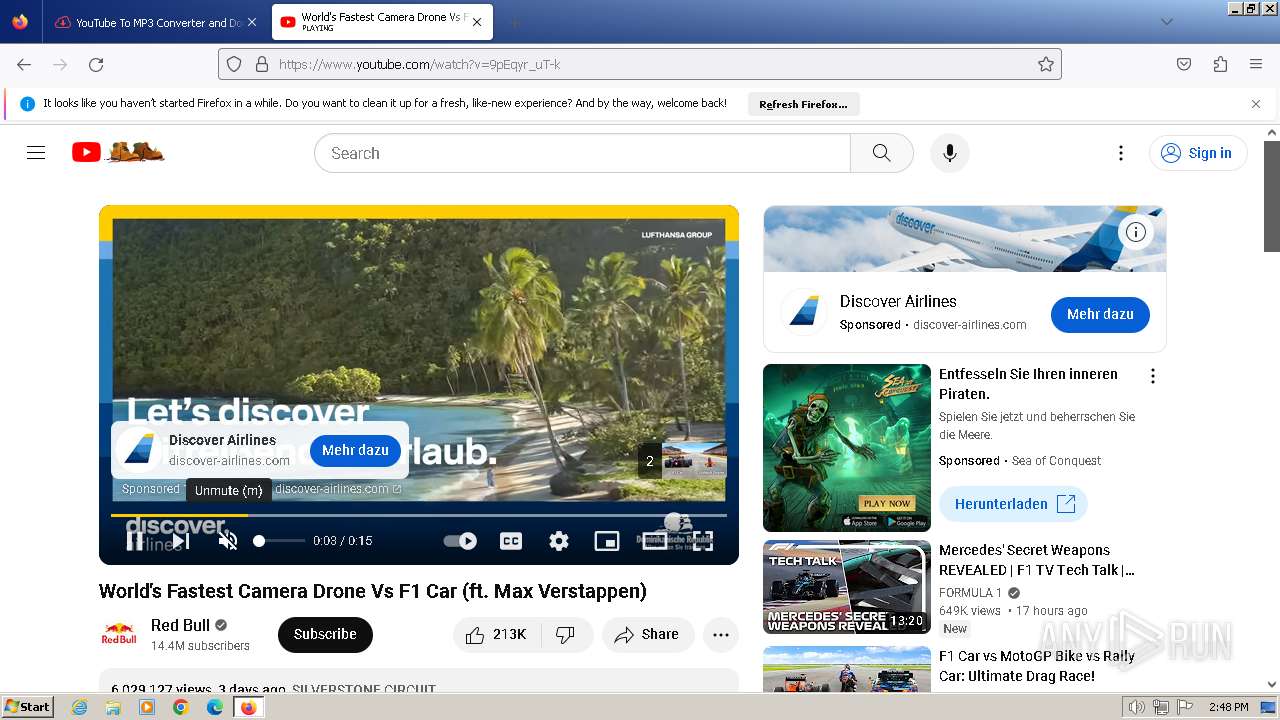Click Mehr dazu in the sidebar Discover Airlines ad
The image size is (1280, 720).
click(x=1100, y=314)
